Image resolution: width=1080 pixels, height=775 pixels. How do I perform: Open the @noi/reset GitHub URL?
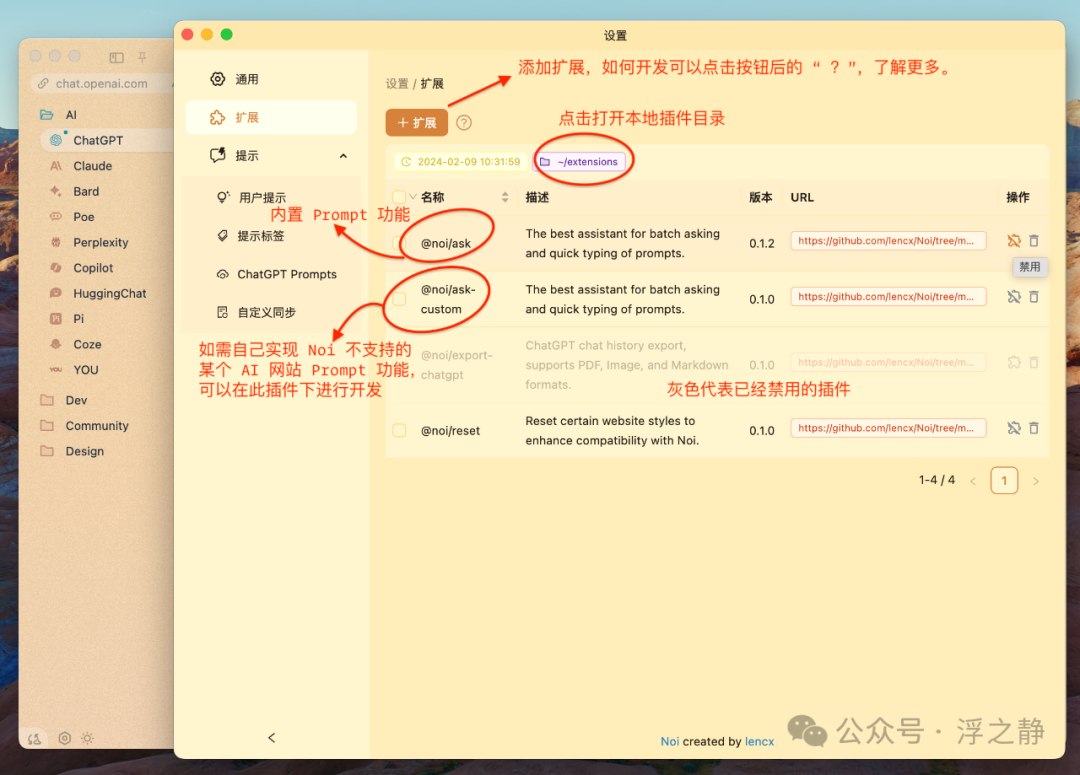(888, 428)
